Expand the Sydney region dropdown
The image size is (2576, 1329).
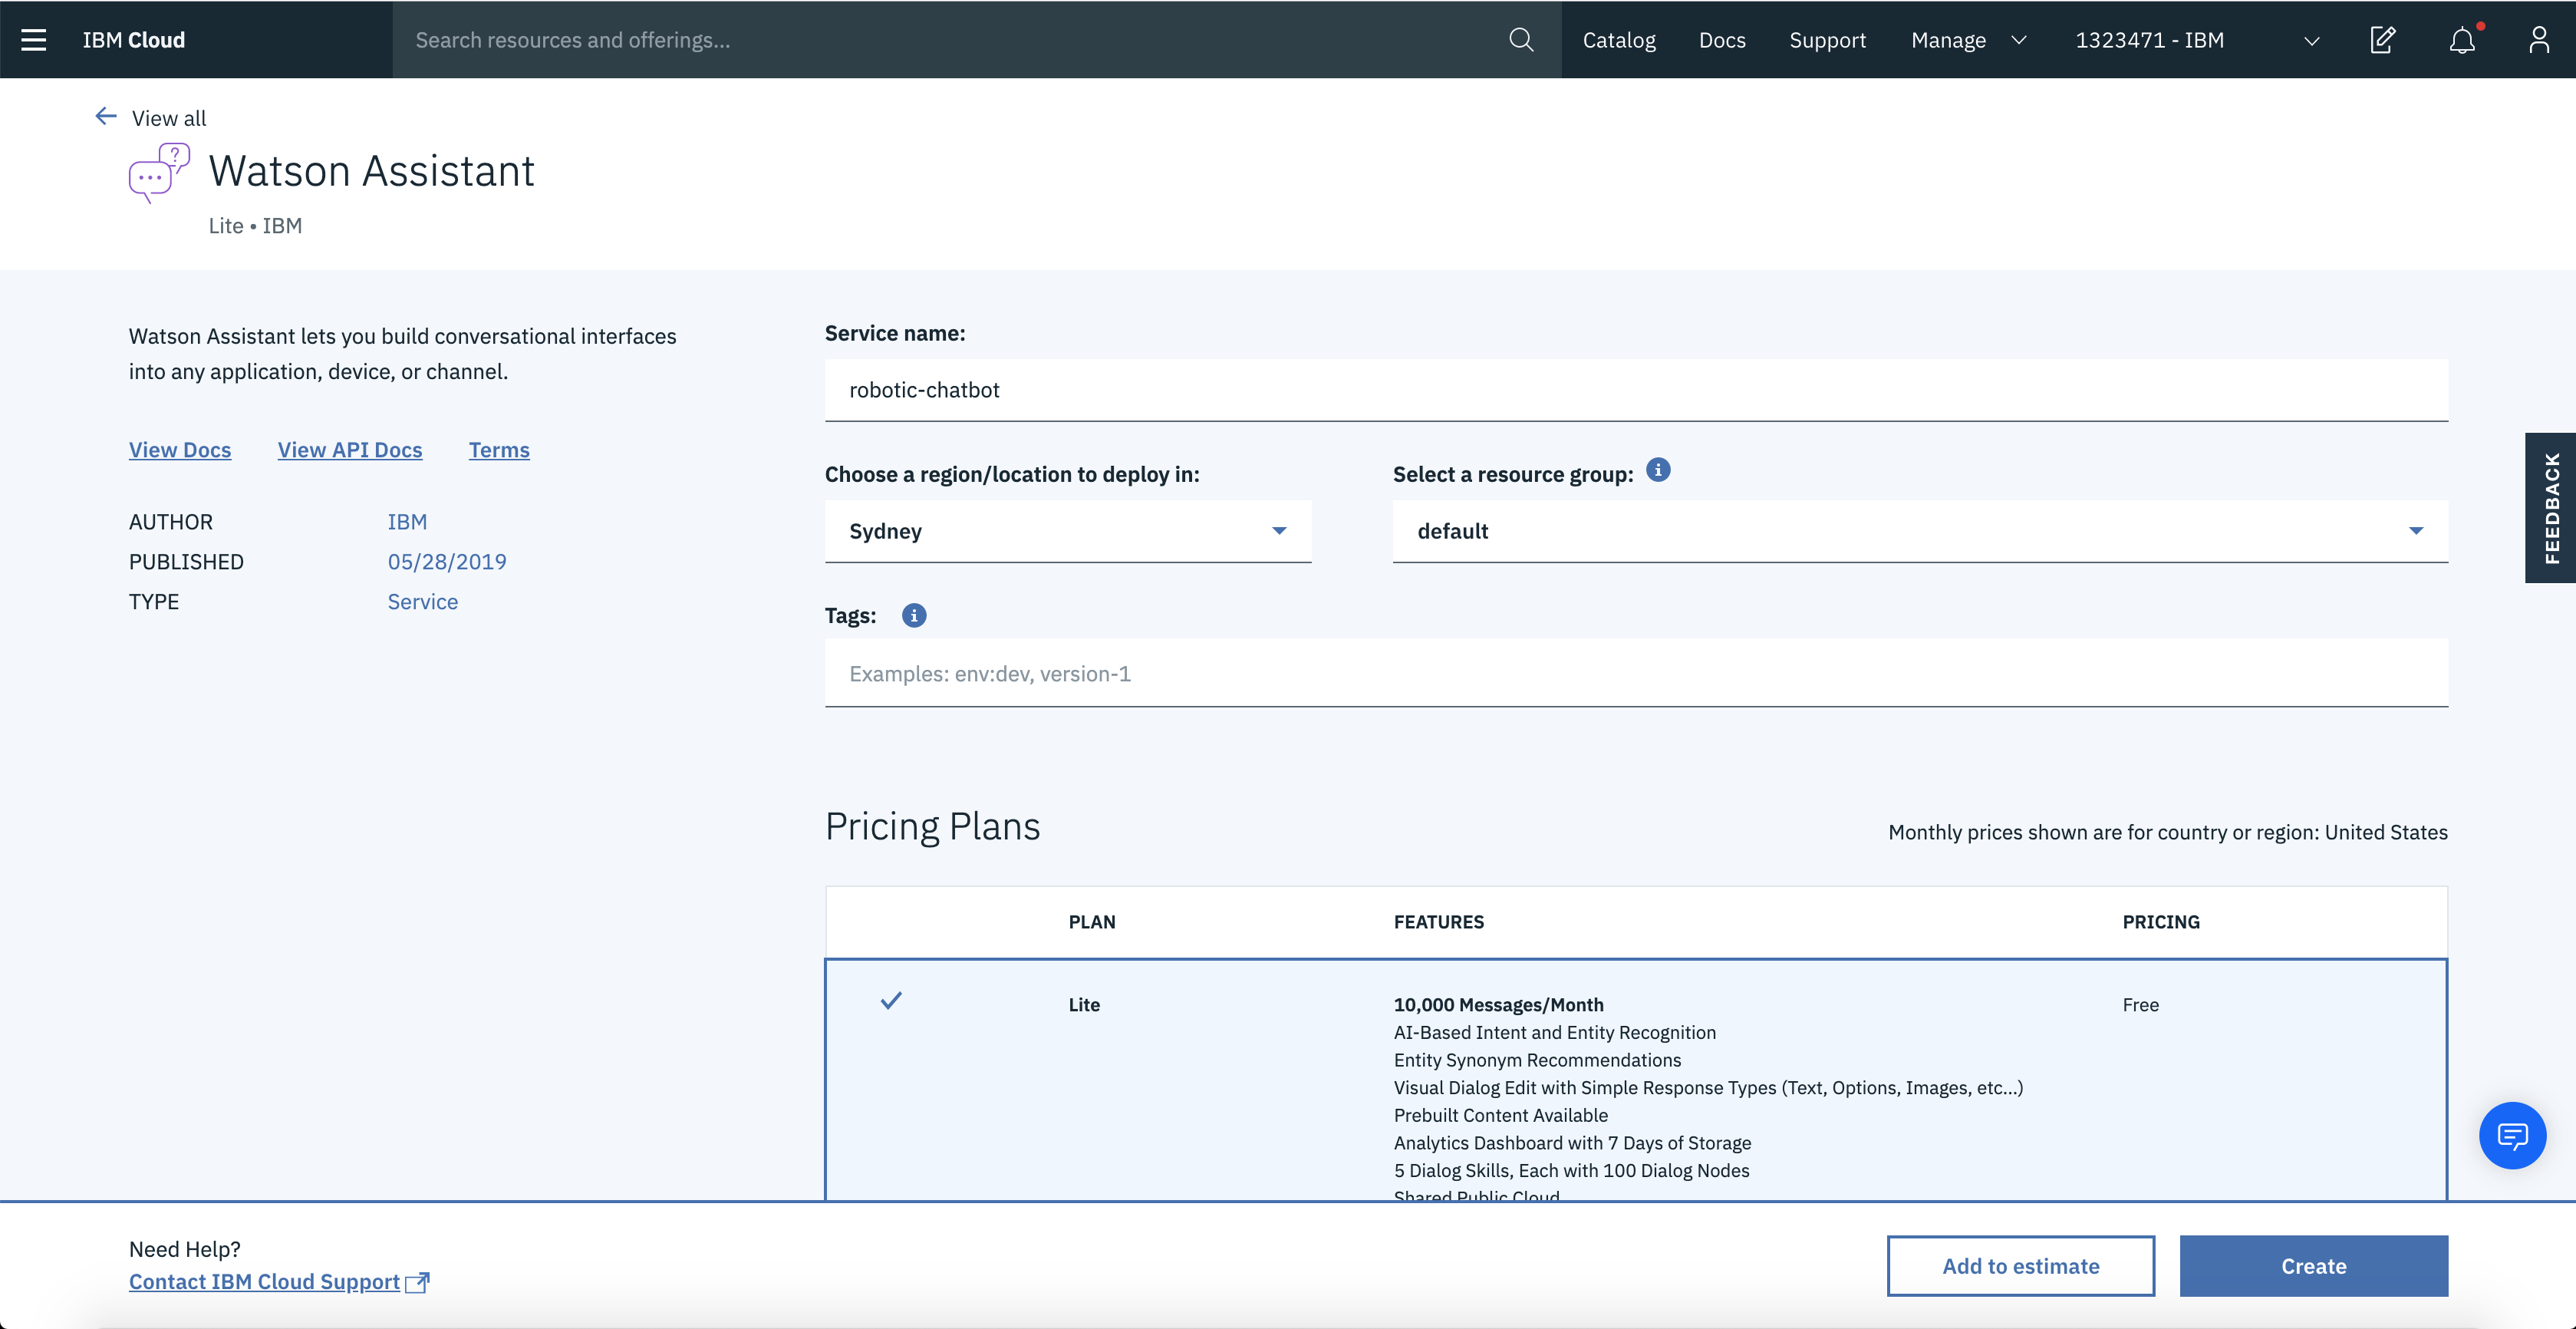1067,531
